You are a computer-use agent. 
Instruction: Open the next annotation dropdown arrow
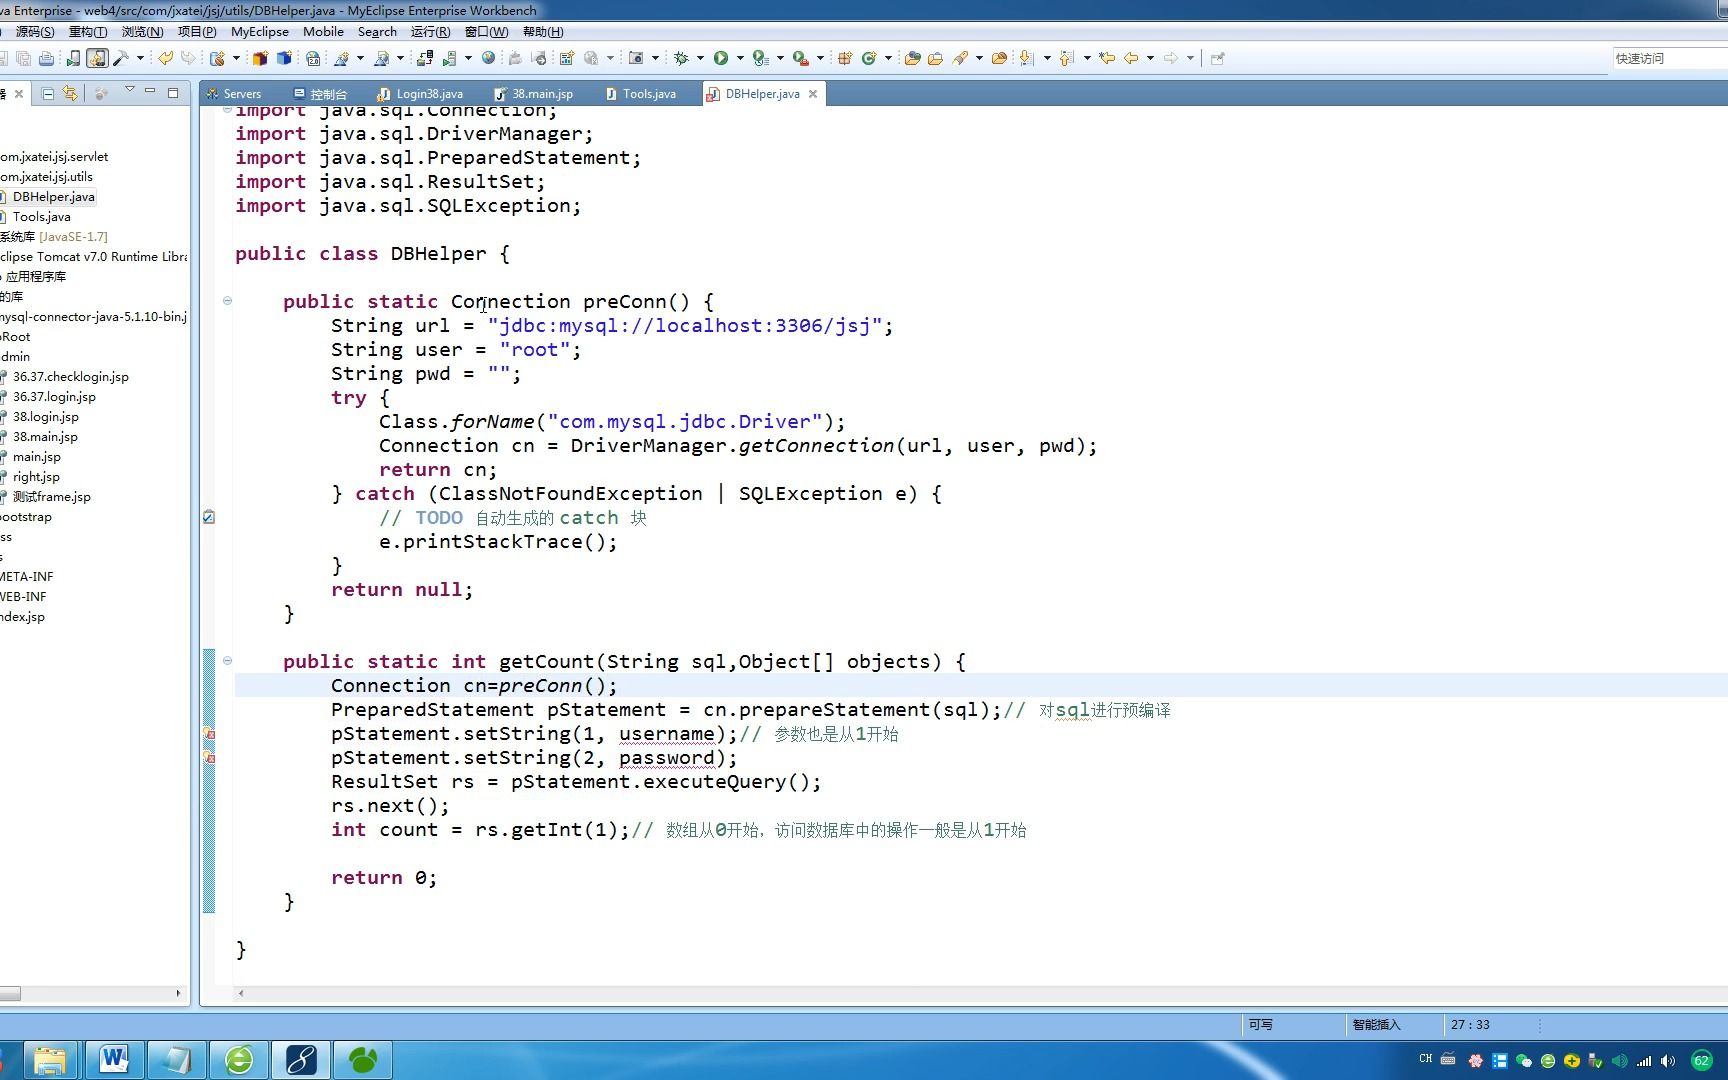pos(1046,58)
